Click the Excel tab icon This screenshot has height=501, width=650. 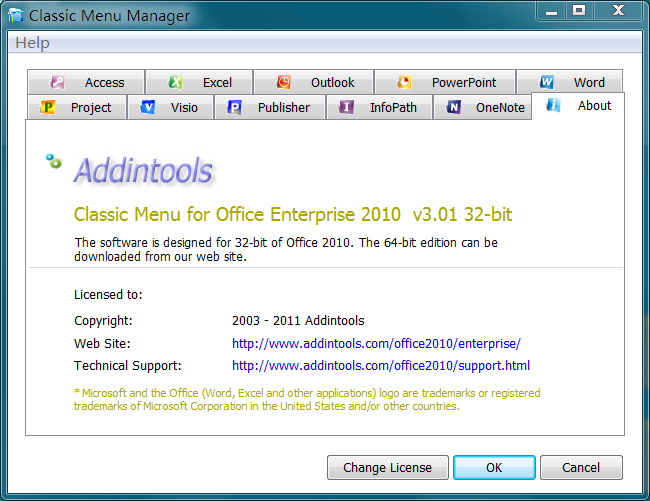tap(175, 83)
